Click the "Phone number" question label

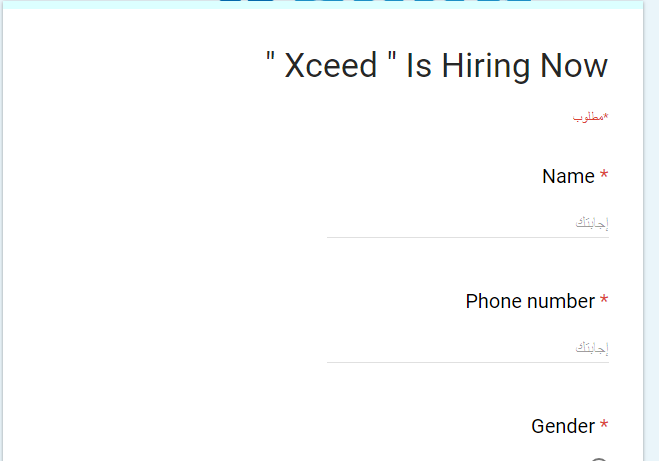(530, 302)
